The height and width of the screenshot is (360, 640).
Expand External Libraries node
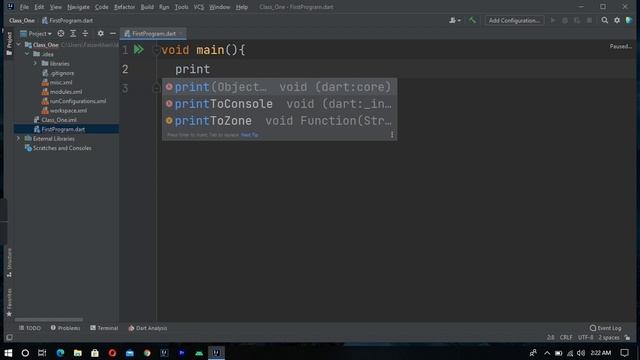pos(18,138)
